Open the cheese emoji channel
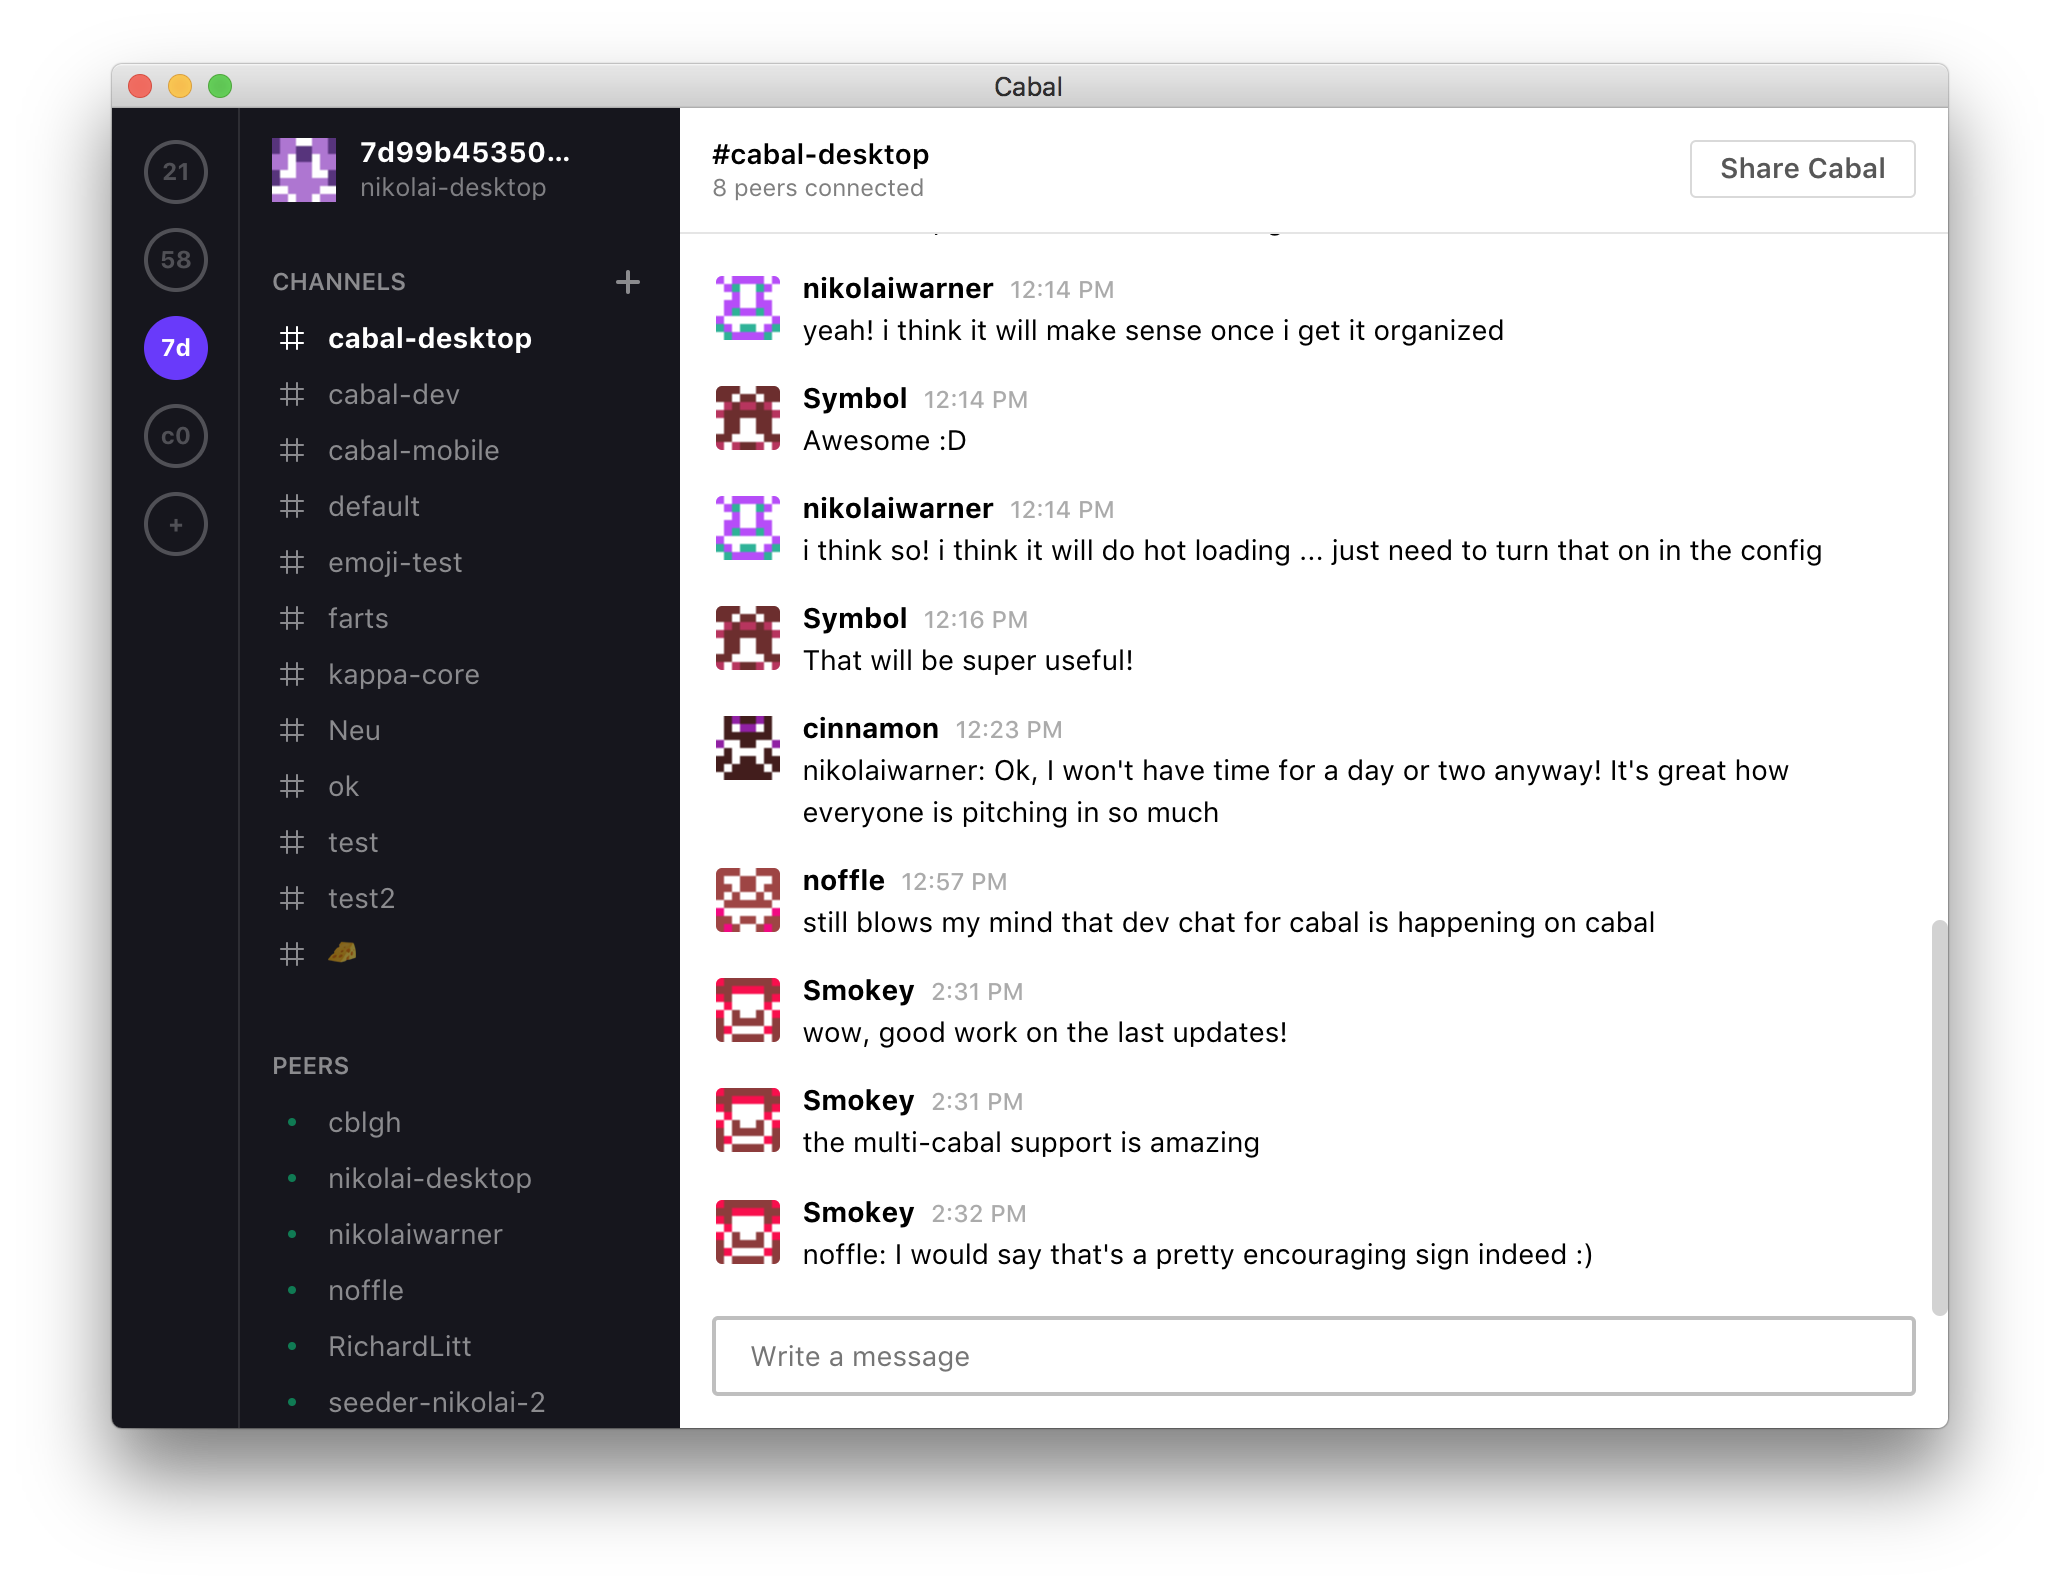This screenshot has width=2060, height=1588. (342, 953)
